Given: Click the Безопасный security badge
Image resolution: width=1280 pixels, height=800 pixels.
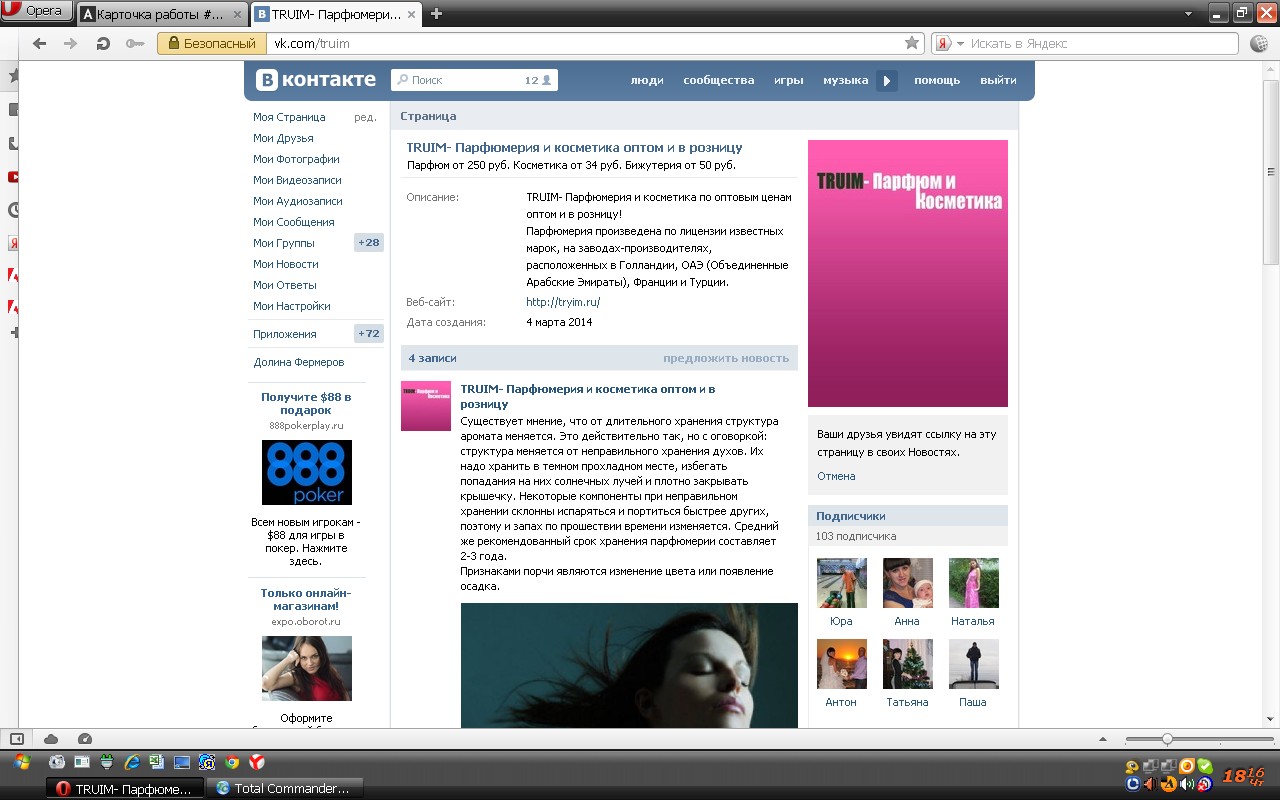Looking at the screenshot, I should click(211, 43).
